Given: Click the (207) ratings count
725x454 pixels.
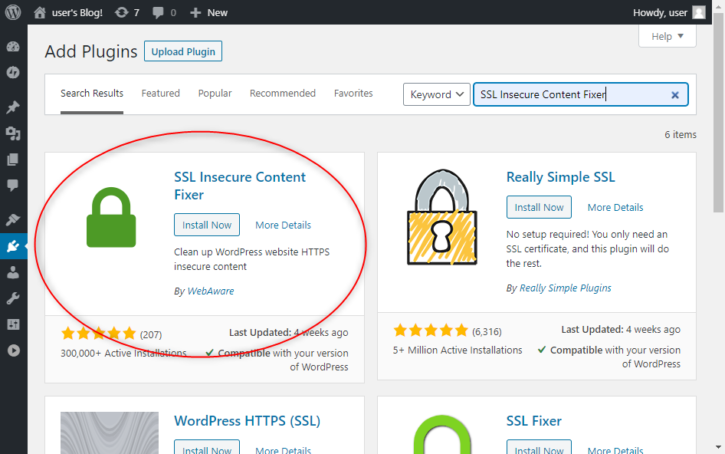Looking at the screenshot, I should pyautogui.click(x=151, y=334).
